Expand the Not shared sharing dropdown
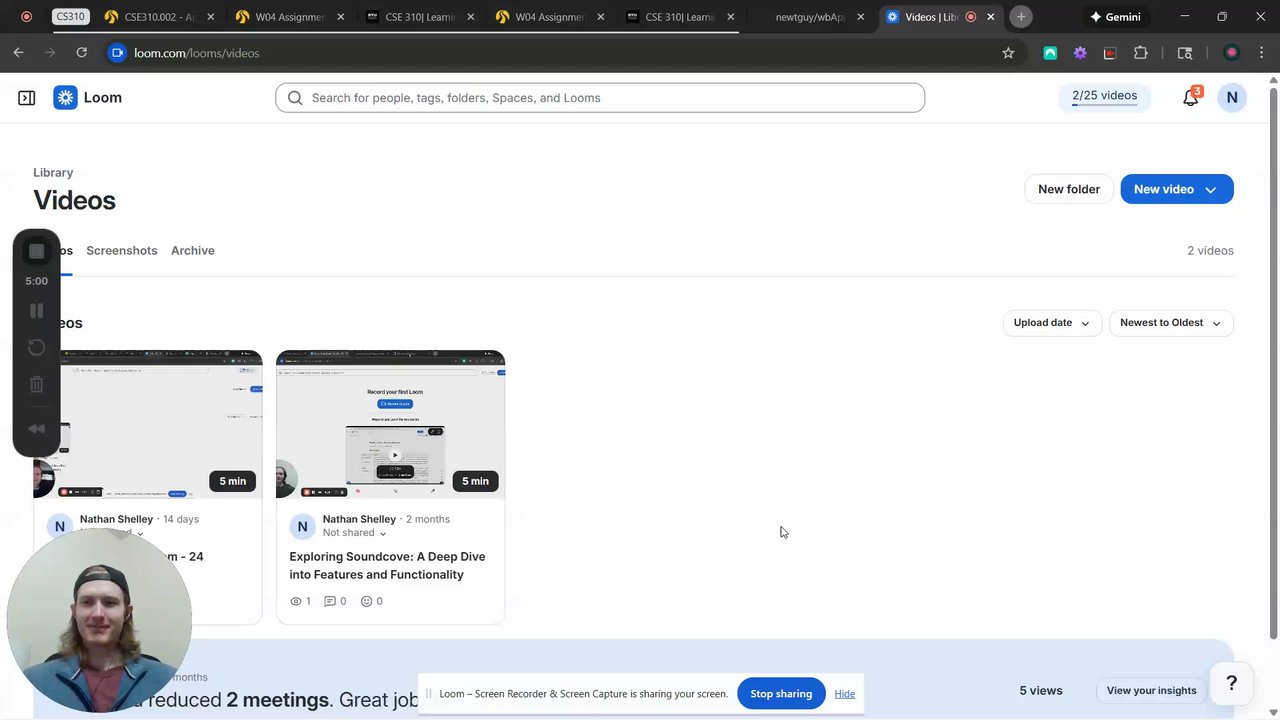Image resolution: width=1280 pixels, height=720 pixels. coord(354,533)
